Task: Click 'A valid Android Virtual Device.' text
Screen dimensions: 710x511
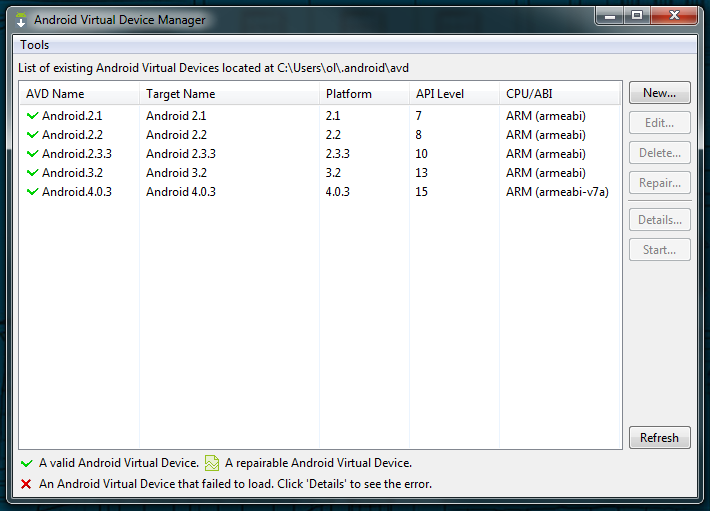Action: (x=119, y=463)
